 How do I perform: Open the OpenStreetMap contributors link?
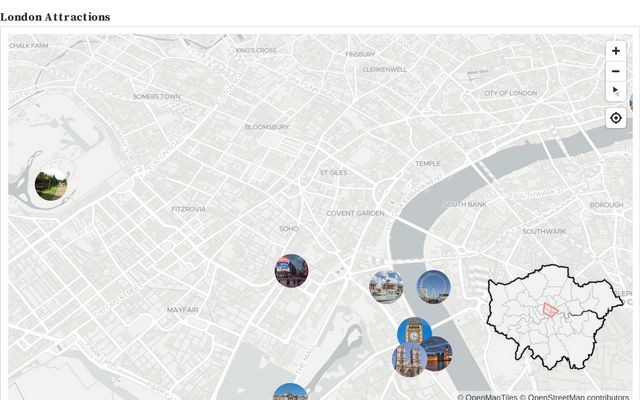click(579, 397)
